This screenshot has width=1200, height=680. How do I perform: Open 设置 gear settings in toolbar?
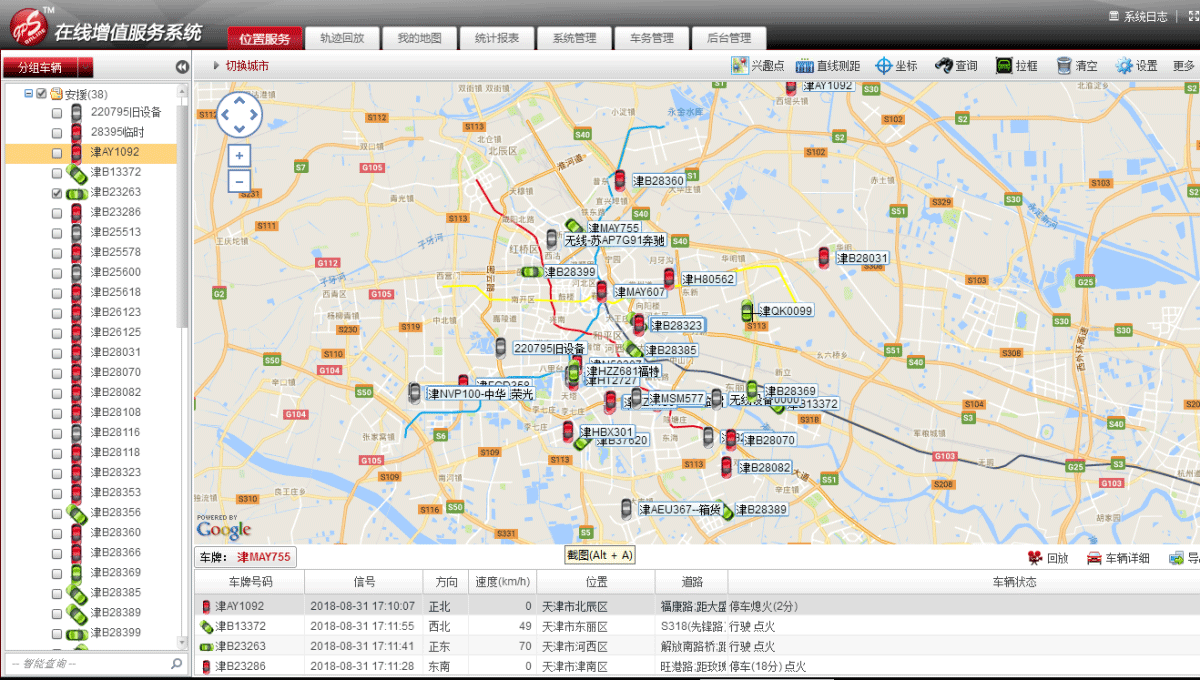(x=1124, y=66)
